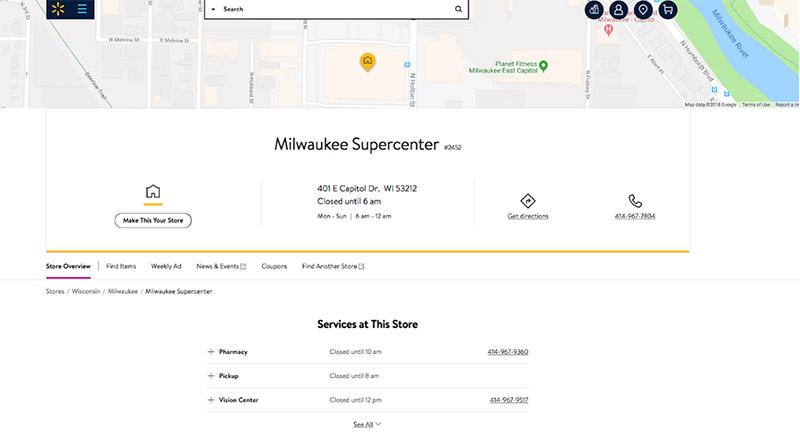Click Mon - Sun hours text

tap(354, 216)
